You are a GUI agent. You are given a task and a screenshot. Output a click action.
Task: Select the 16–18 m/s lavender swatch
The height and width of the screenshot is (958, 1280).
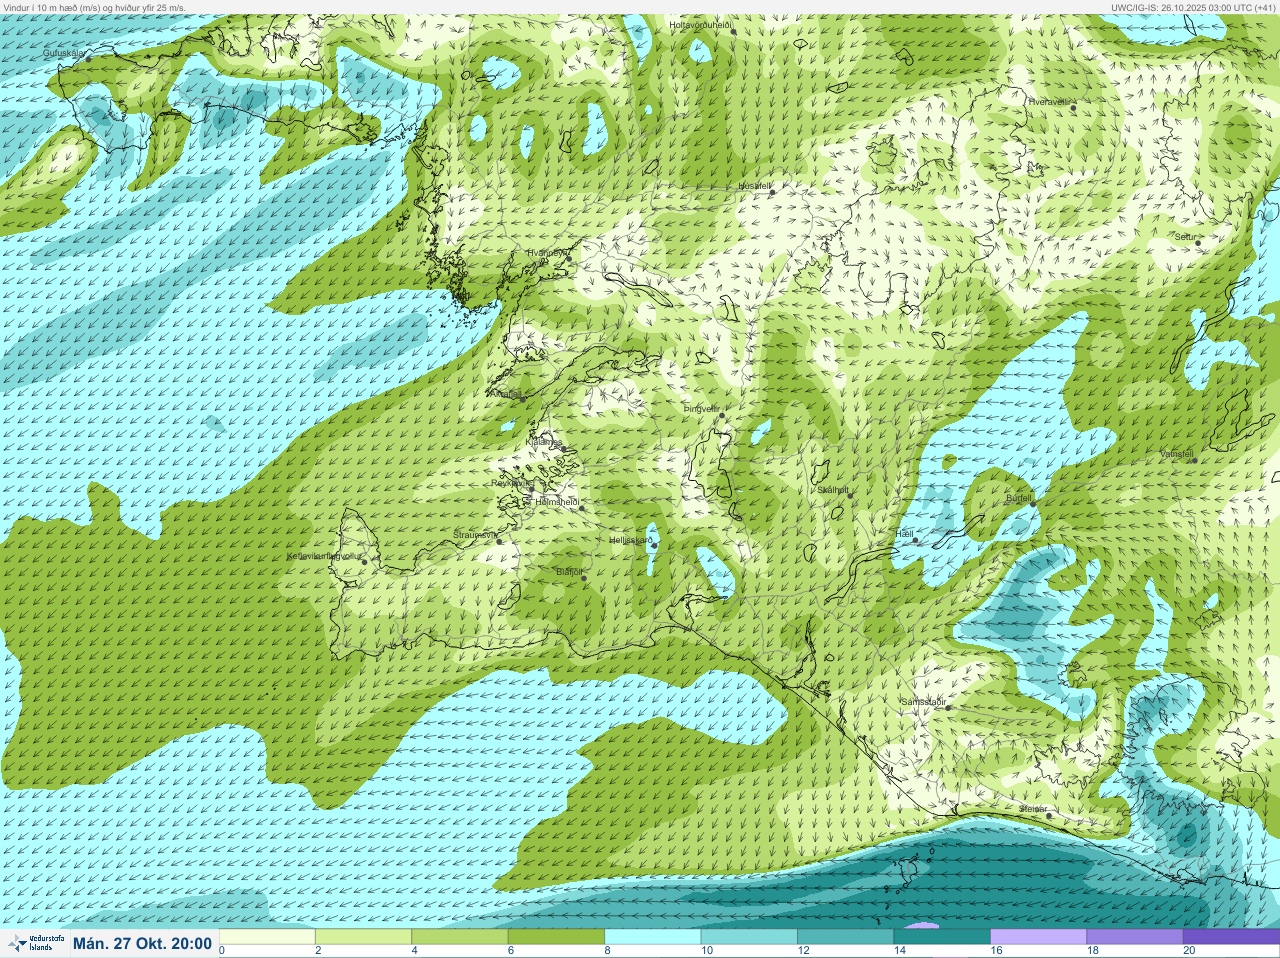click(1039, 937)
